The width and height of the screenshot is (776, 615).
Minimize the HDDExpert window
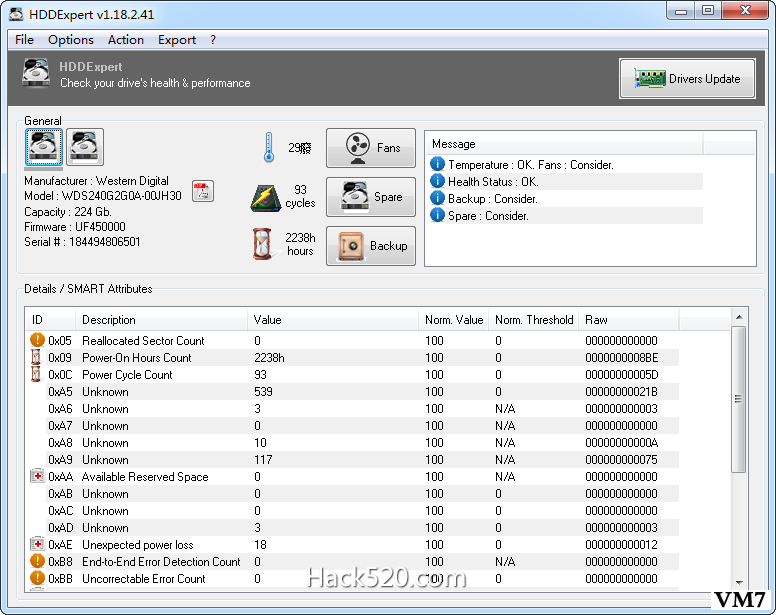(681, 11)
